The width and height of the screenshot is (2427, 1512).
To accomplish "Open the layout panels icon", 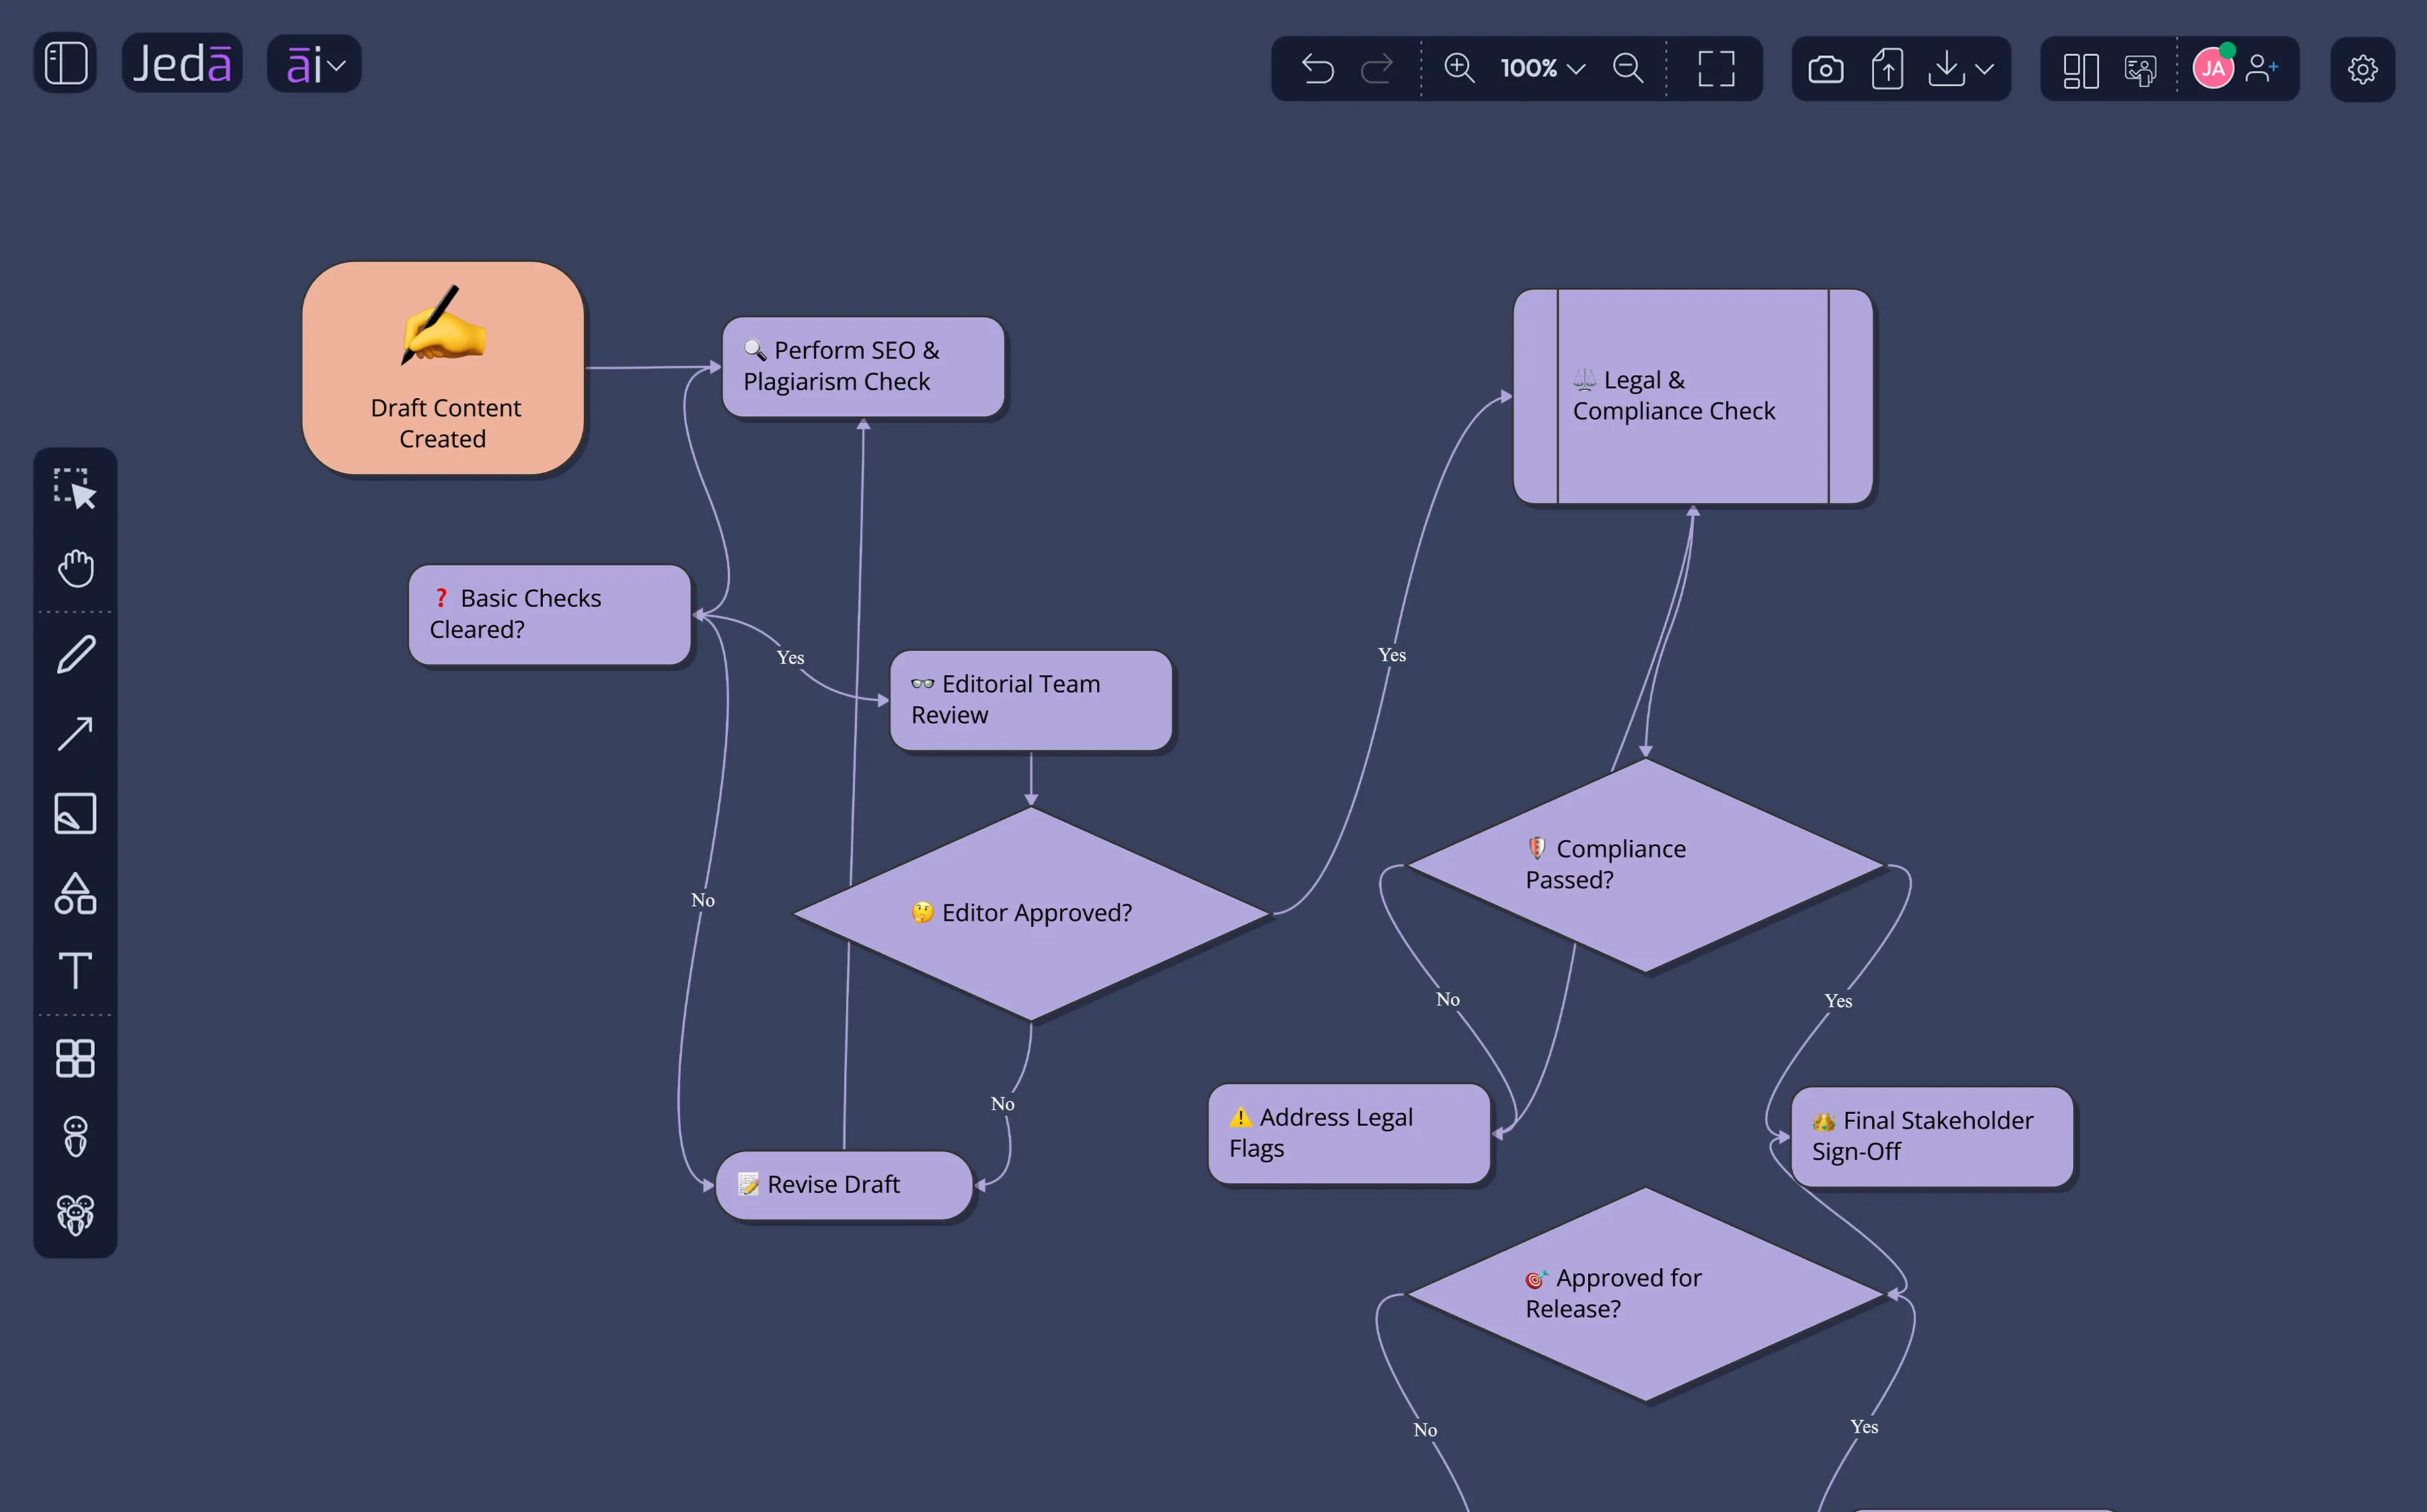I will 2081,69.
